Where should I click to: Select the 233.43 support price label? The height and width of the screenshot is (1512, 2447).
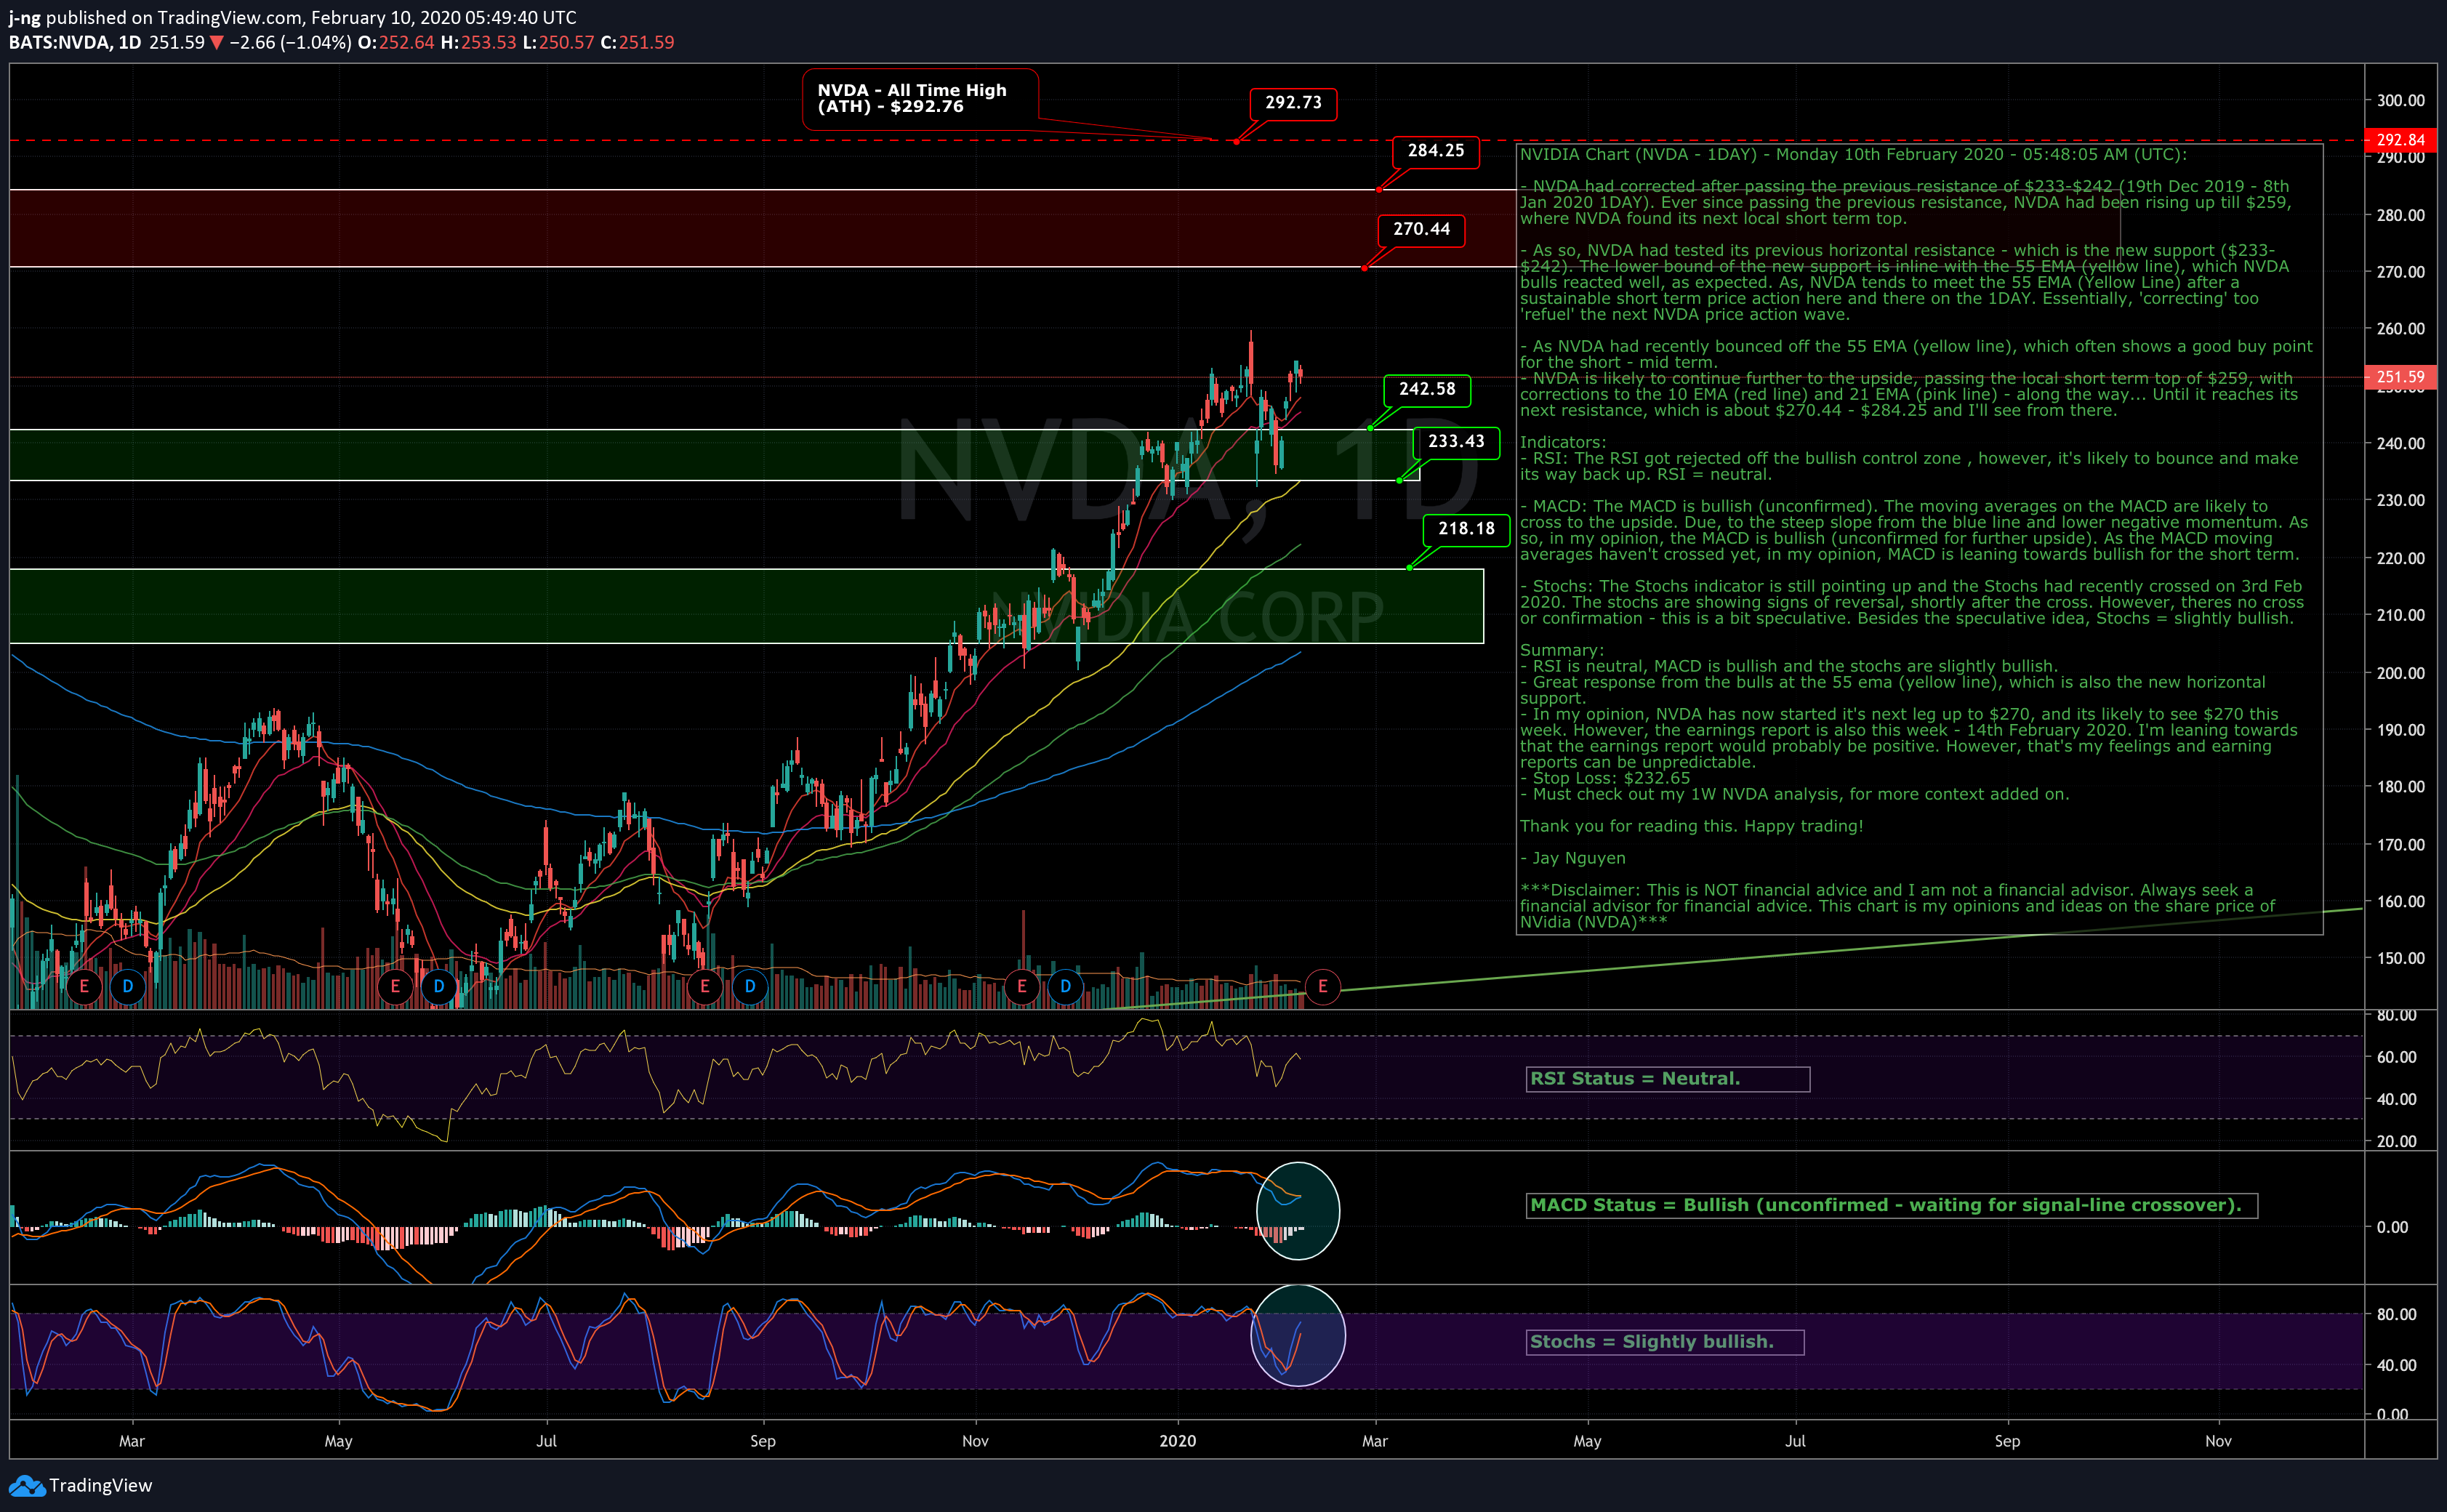click(1456, 442)
